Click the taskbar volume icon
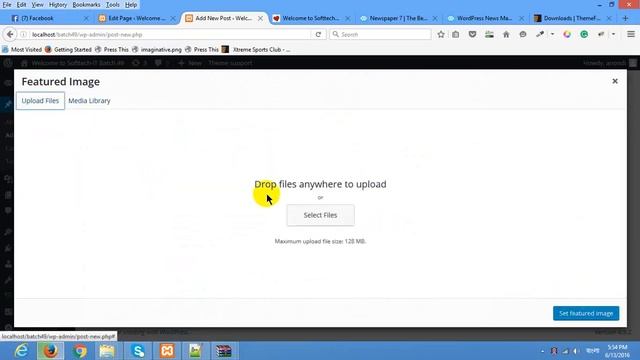The height and width of the screenshot is (360, 640). (x=576, y=351)
